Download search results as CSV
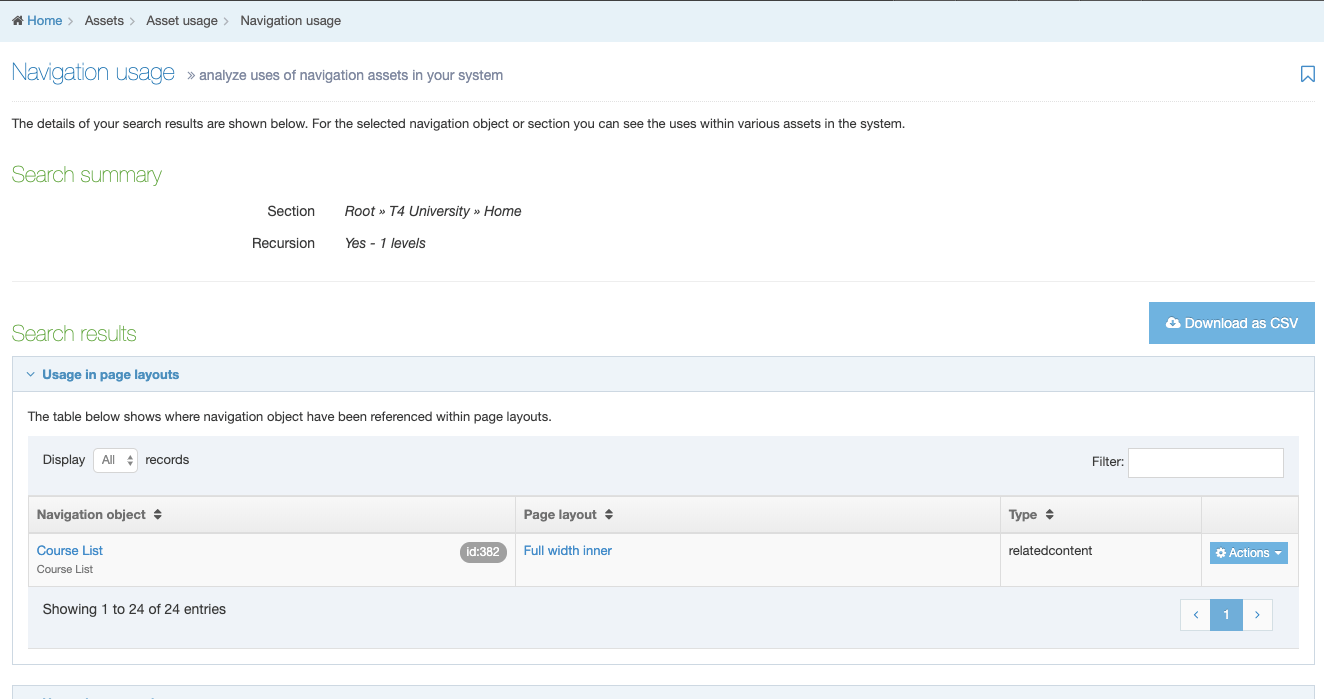The image size is (1324, 699). (x=1231, y=323)
